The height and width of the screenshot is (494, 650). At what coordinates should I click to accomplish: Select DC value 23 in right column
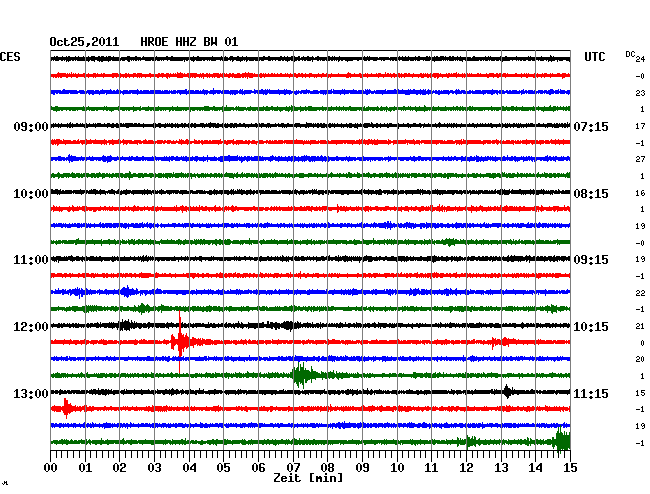tap(640, 93)
